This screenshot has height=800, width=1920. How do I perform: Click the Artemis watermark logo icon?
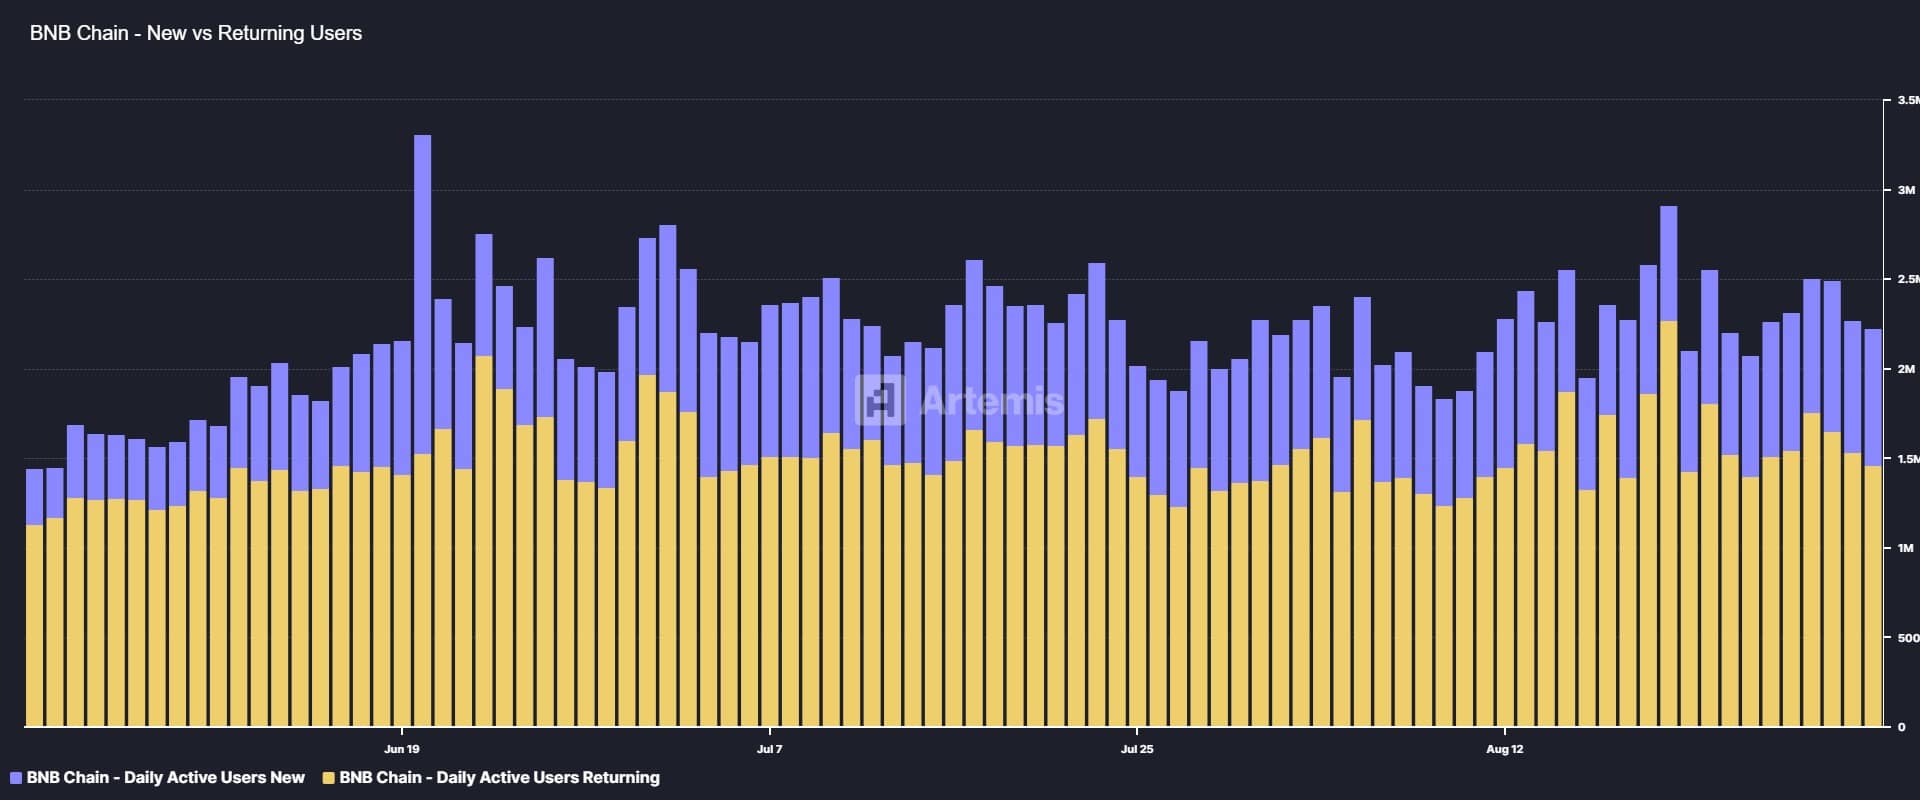coord(880,400)
